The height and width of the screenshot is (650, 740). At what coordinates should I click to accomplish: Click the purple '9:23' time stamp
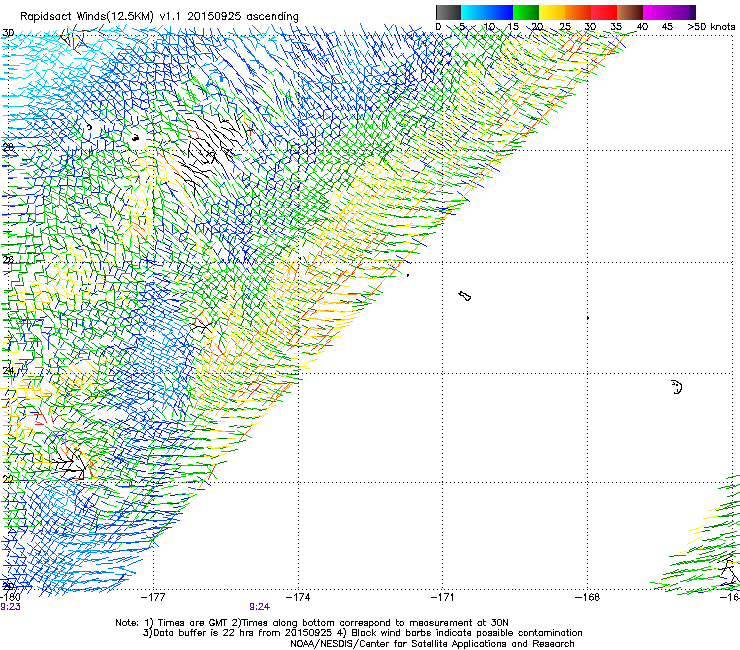click(10, 607)
